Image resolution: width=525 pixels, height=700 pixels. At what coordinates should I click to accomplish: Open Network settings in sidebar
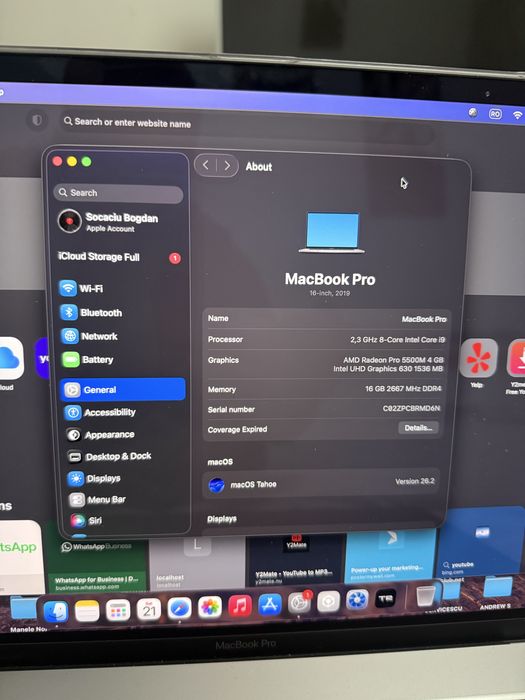(x=121, y=336)
